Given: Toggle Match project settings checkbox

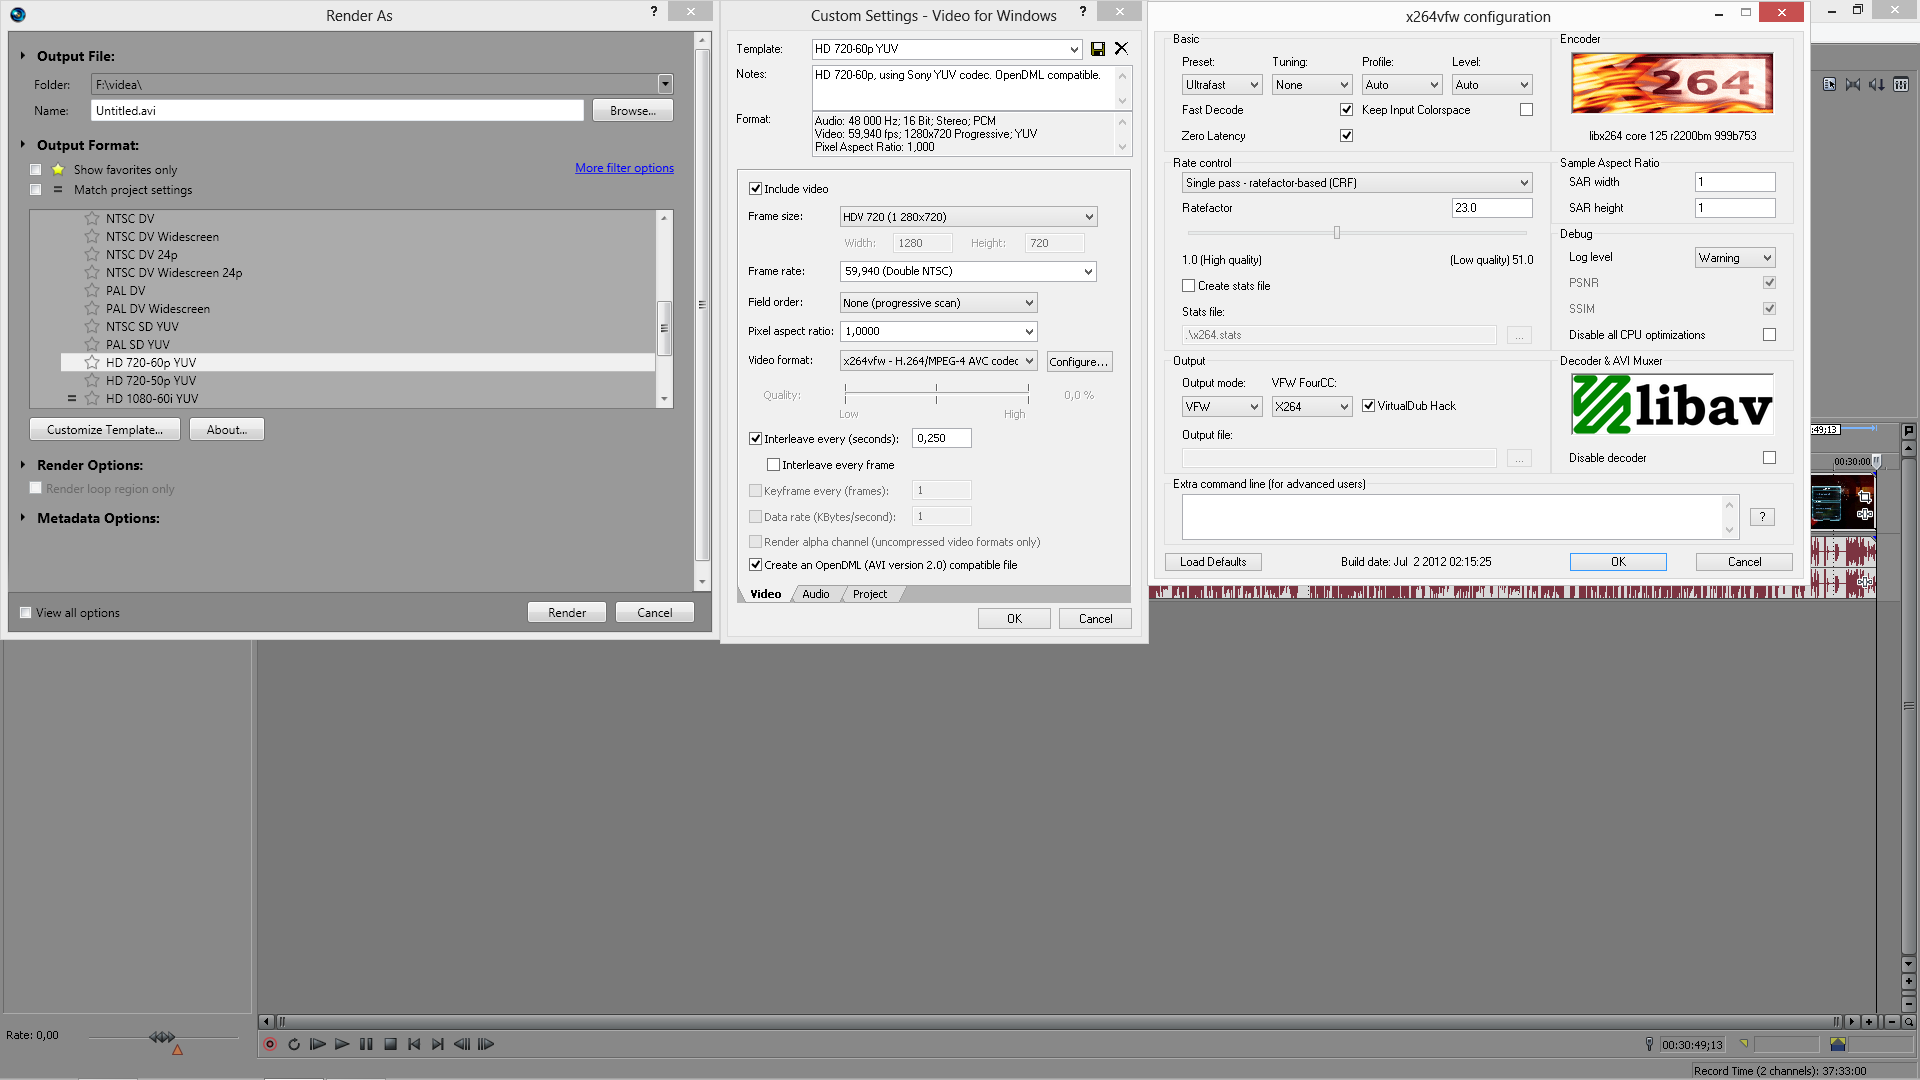Looking at the screenshot, I should tap(36, 190).
